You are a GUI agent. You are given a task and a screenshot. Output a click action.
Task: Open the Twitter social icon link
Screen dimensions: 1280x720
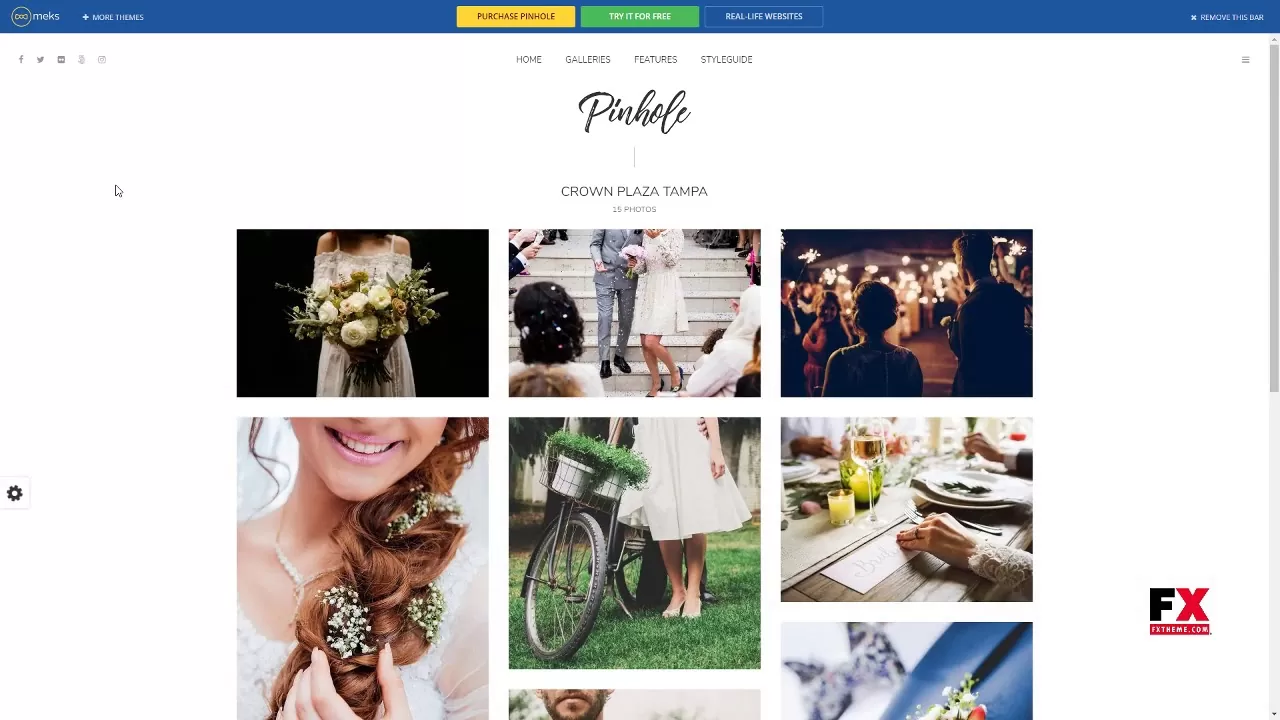coord(41,60)
